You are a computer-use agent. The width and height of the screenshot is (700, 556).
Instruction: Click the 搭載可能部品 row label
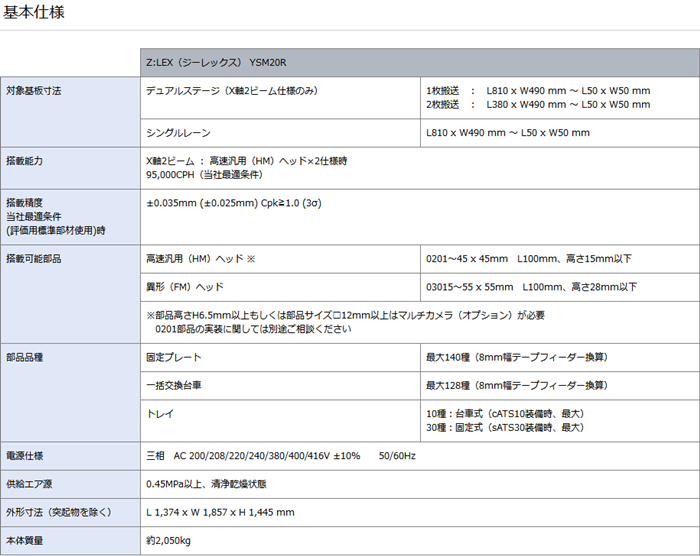[x=33, y=259]
